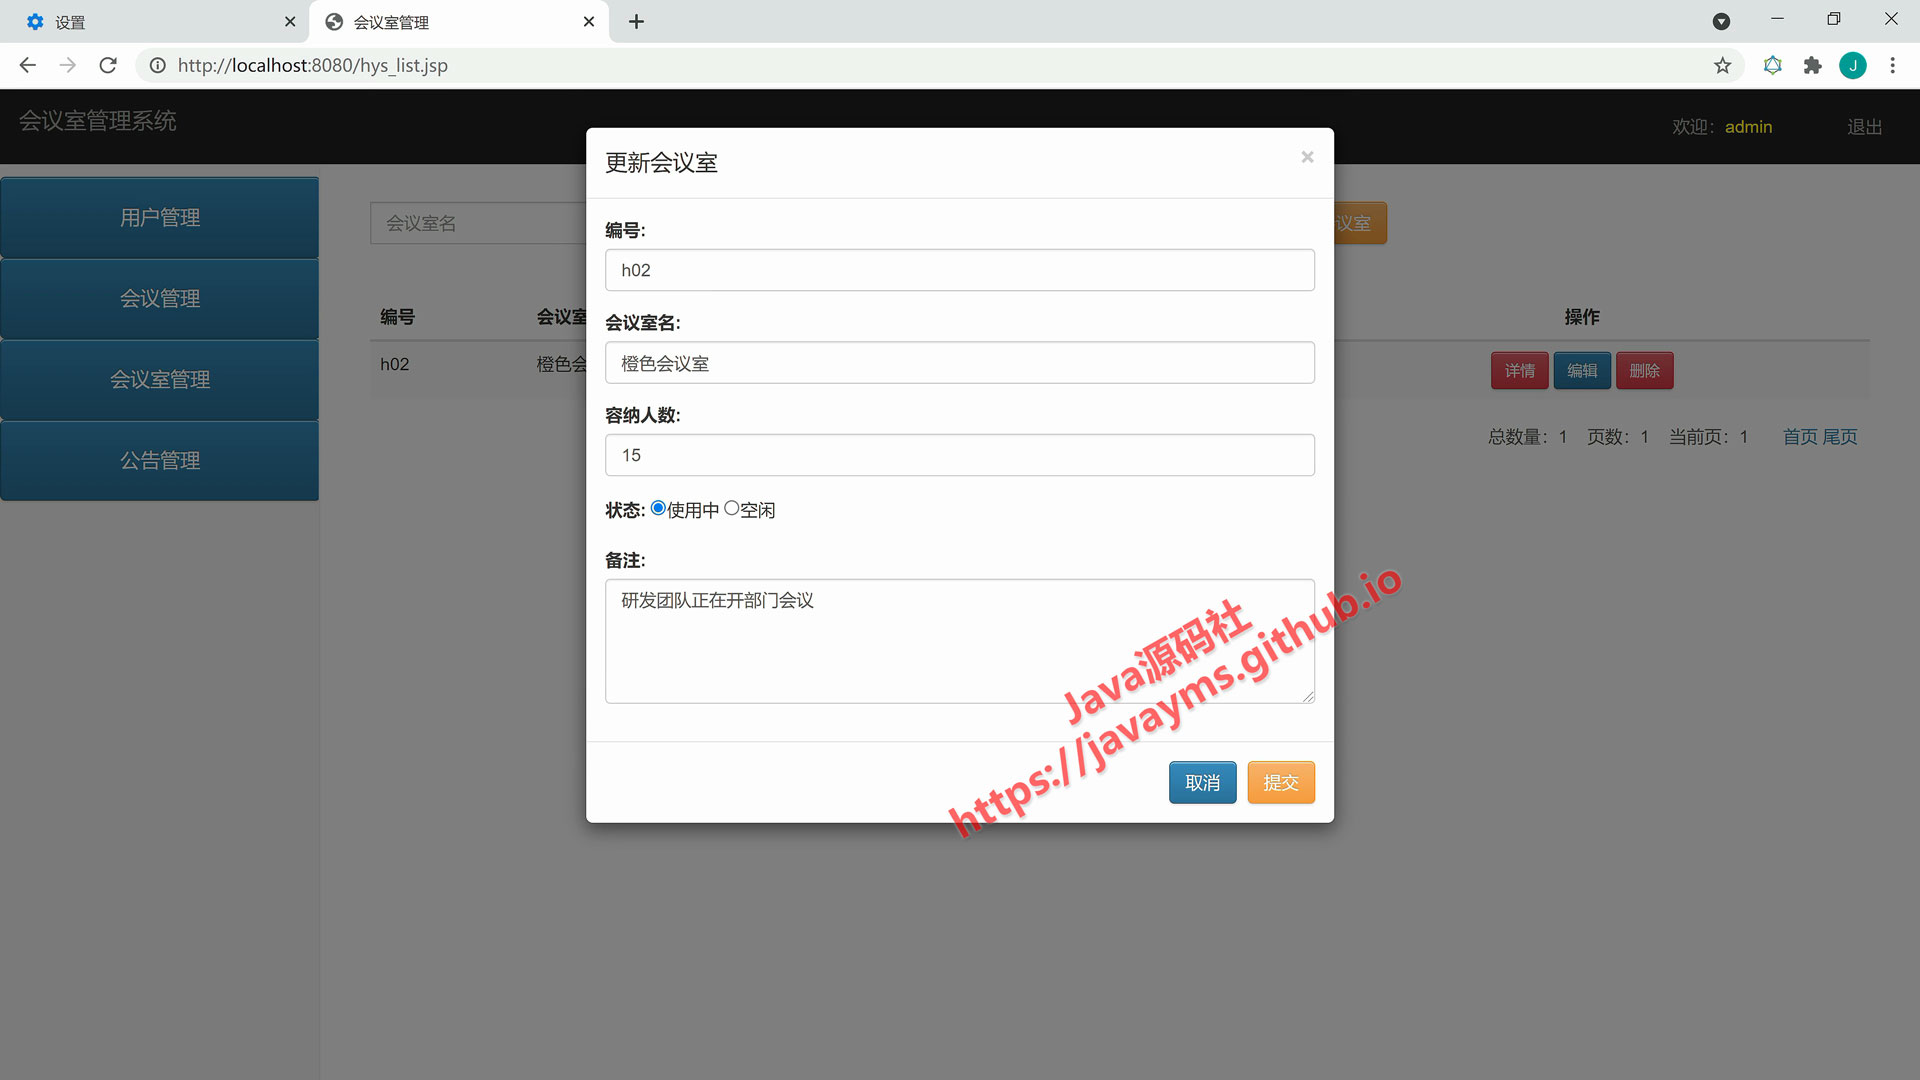
Task: Click the 编号 column header in table
Action: tap(397, 317)
